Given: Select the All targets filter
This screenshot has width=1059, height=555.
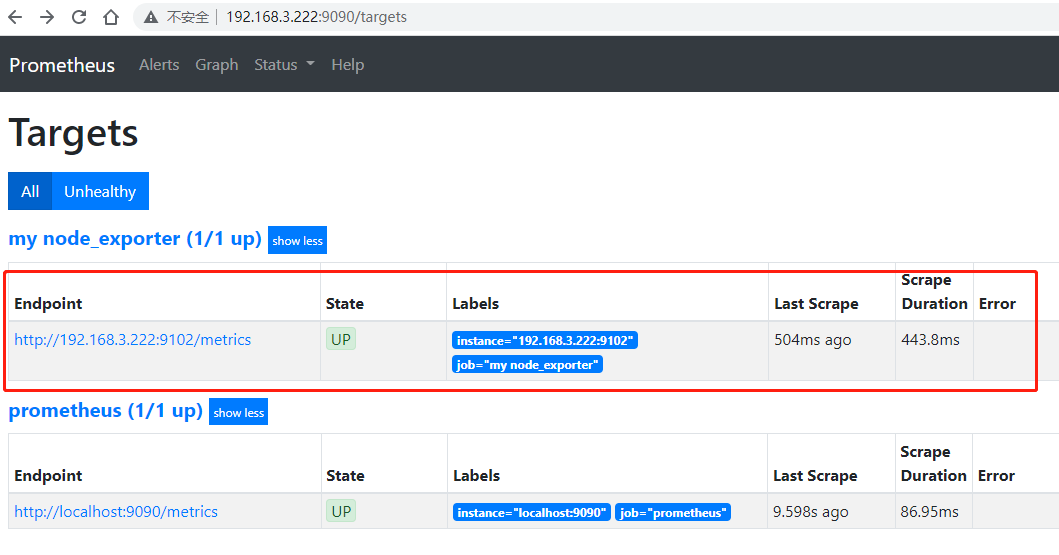Looking at the screenshot, I should pyautogui.click(x=30, y=191).
